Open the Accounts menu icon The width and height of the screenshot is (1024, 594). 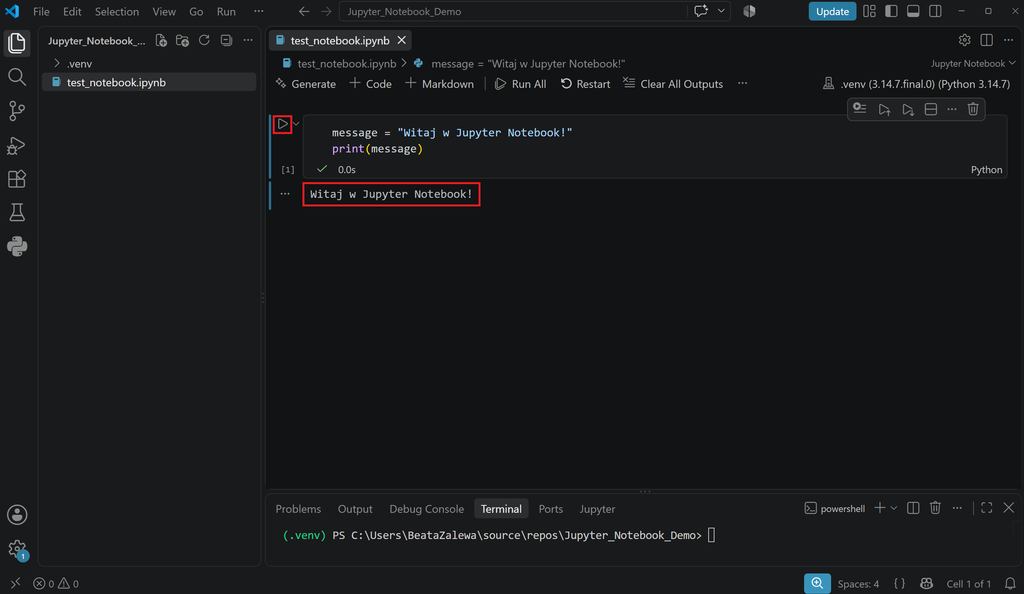tap(17, 514)
